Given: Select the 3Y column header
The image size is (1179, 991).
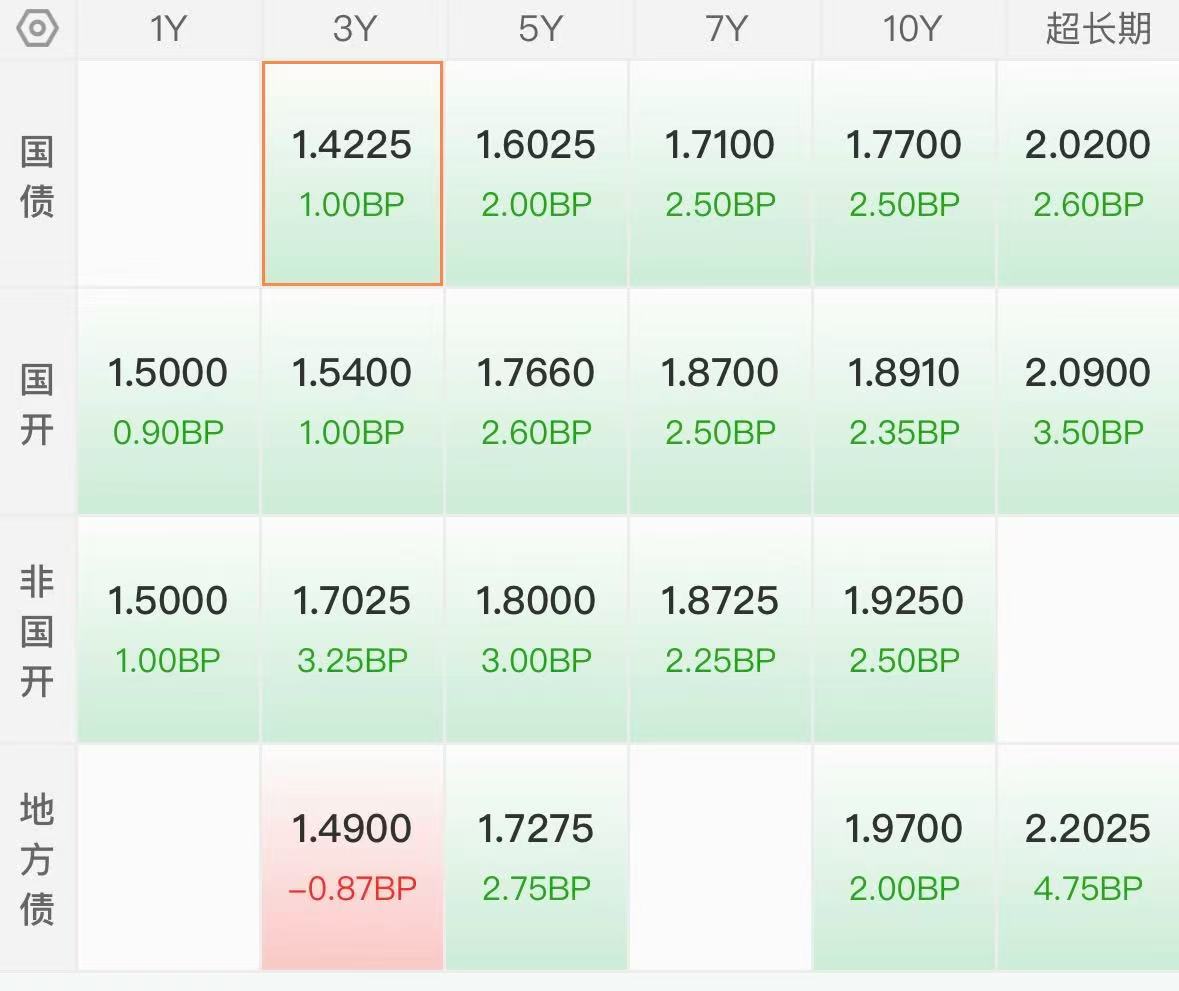Looking at the screenshot, I should (x=353, y=29).
